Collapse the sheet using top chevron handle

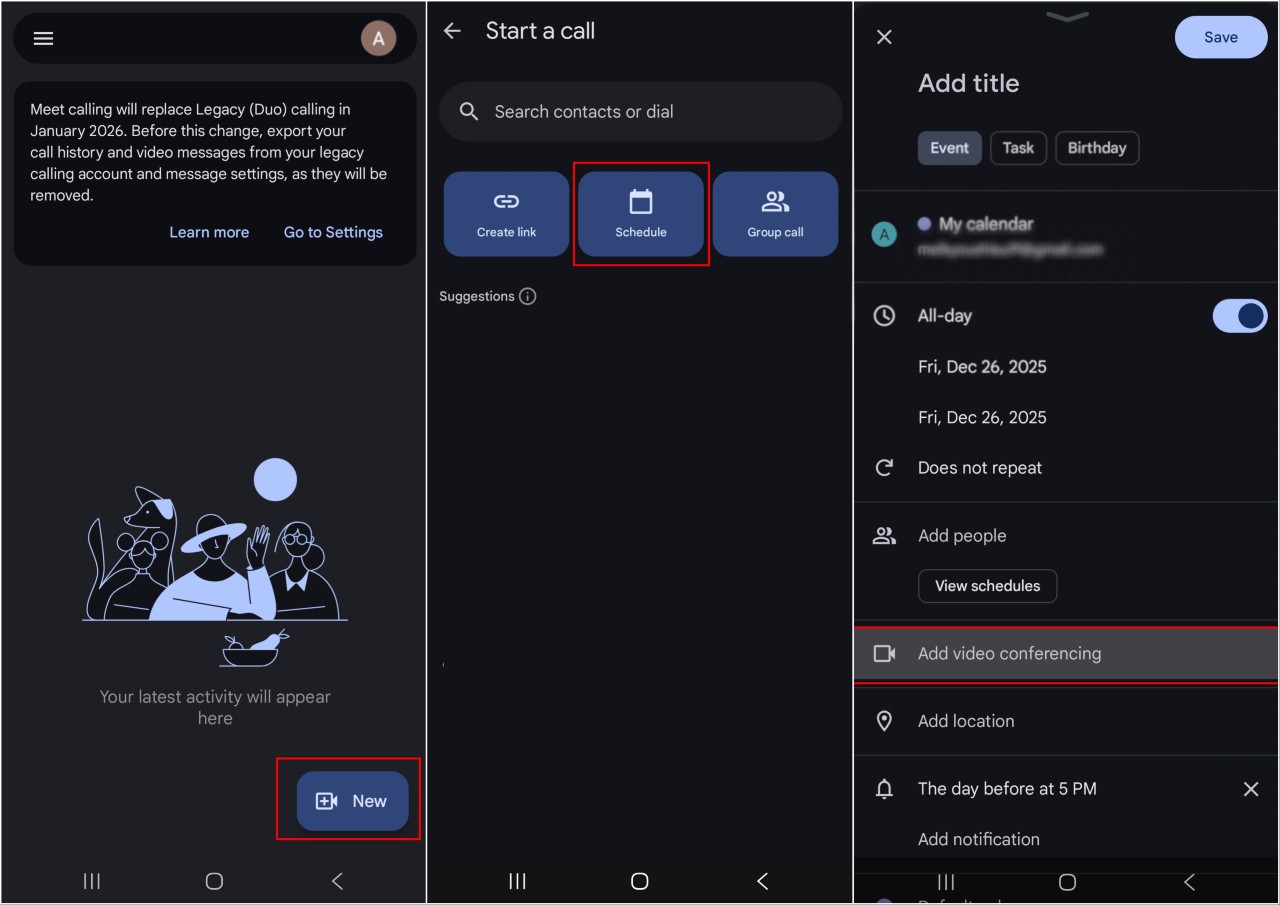1067,15
